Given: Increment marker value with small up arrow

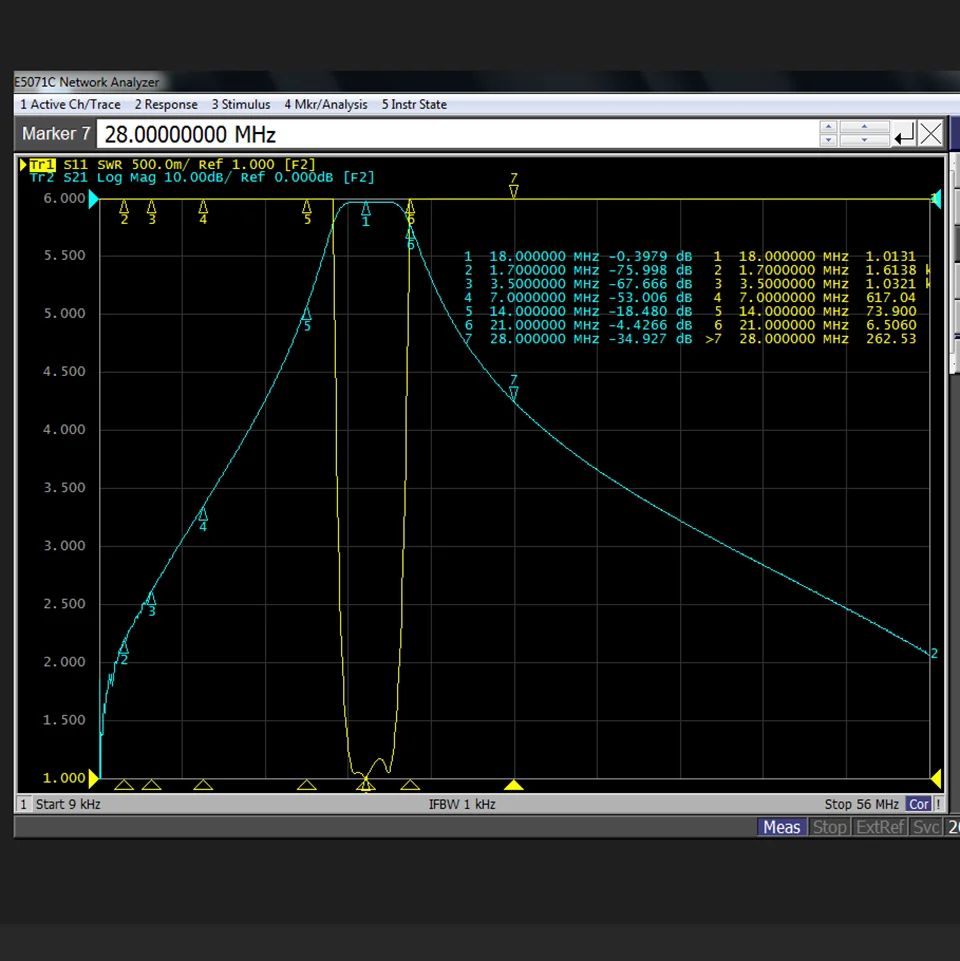Looking at the screenshot, I should point(828,127).
